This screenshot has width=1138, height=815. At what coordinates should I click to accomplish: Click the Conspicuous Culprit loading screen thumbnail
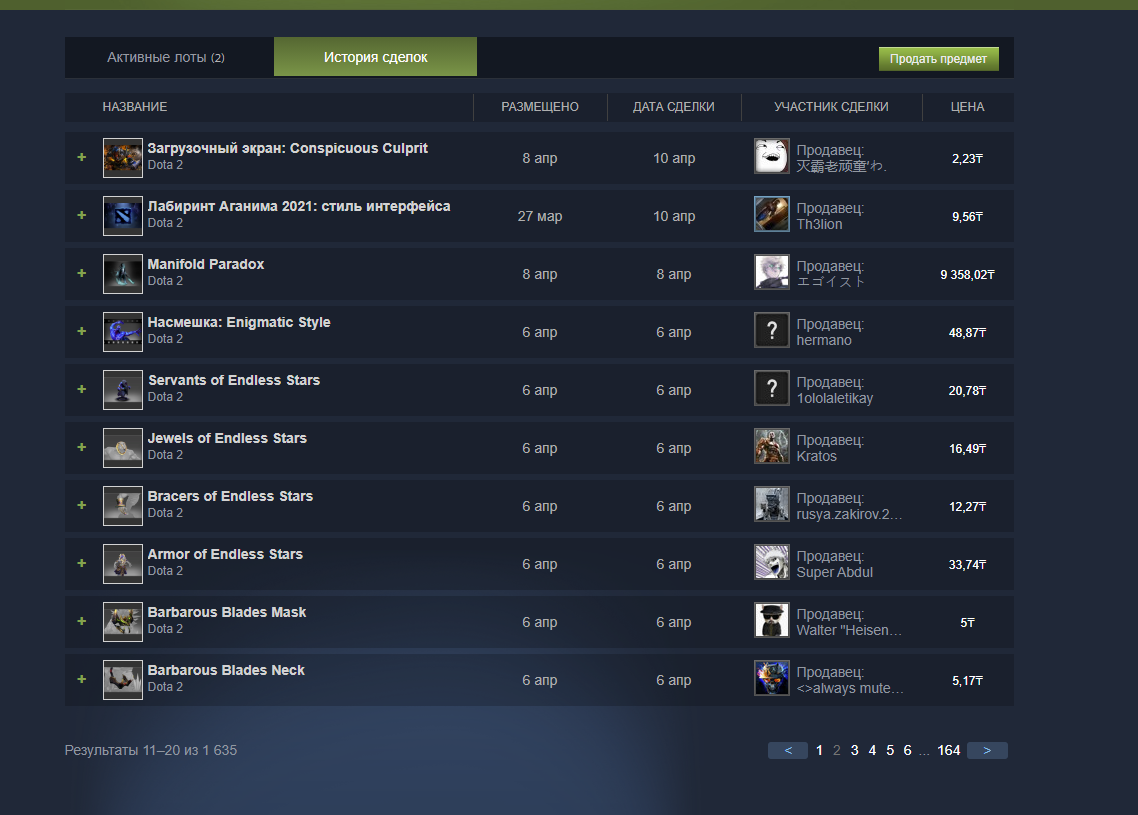pyautogui.click(x=122, y=157)
